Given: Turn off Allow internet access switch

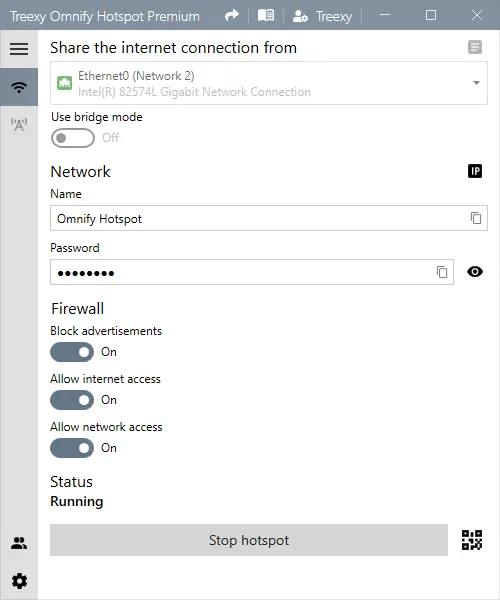Looking at the screenshot, I should click(x=72, y=400).
